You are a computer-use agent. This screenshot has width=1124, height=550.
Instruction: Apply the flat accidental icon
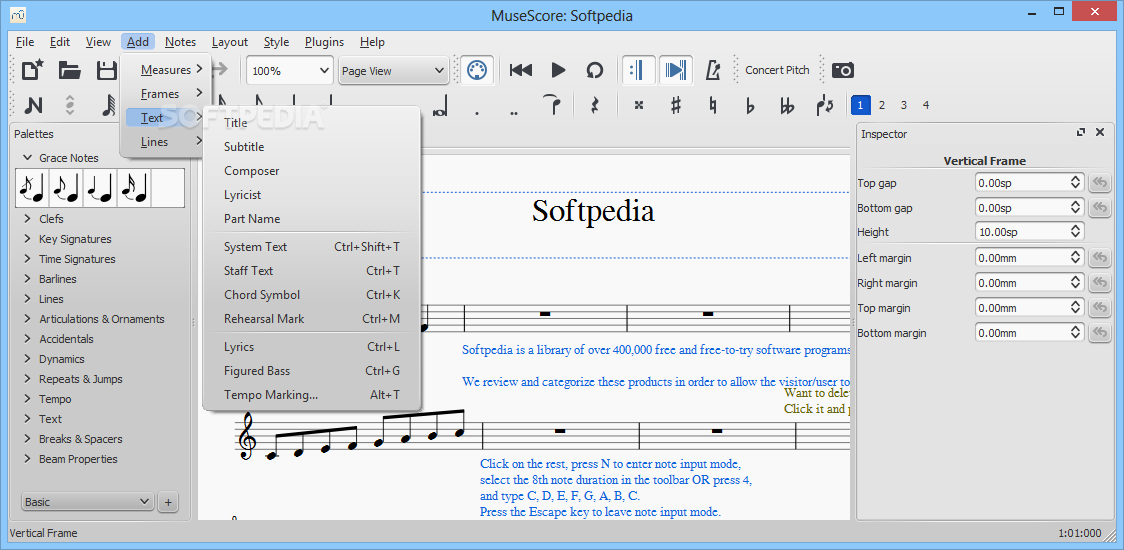coord(750,105)
